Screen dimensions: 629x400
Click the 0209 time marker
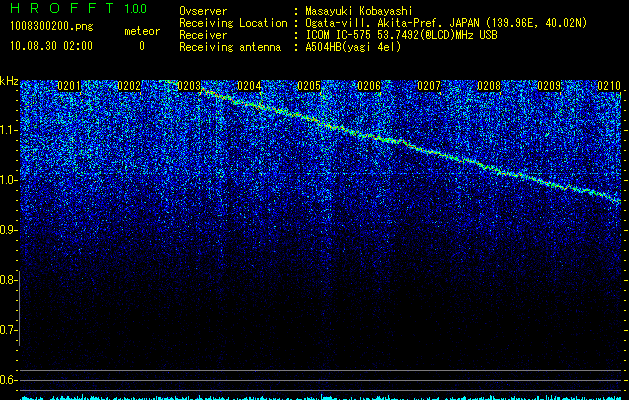549,85
